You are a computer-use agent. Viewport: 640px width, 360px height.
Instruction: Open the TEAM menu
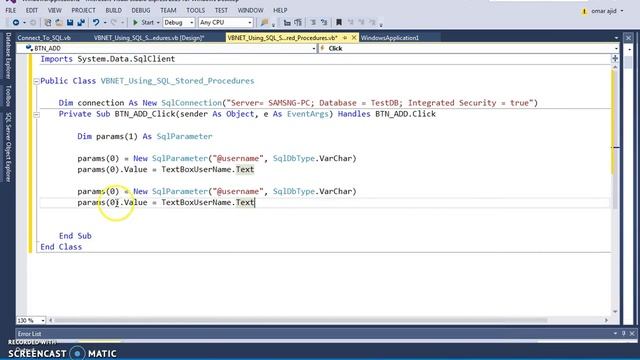coord(168,10)
